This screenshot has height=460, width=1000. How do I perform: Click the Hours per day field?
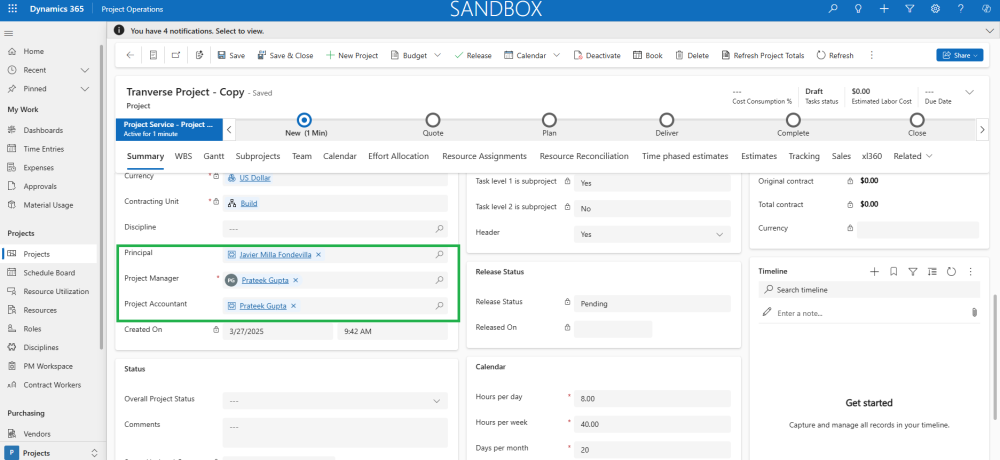pyautogui.click(x=652, y=399)
